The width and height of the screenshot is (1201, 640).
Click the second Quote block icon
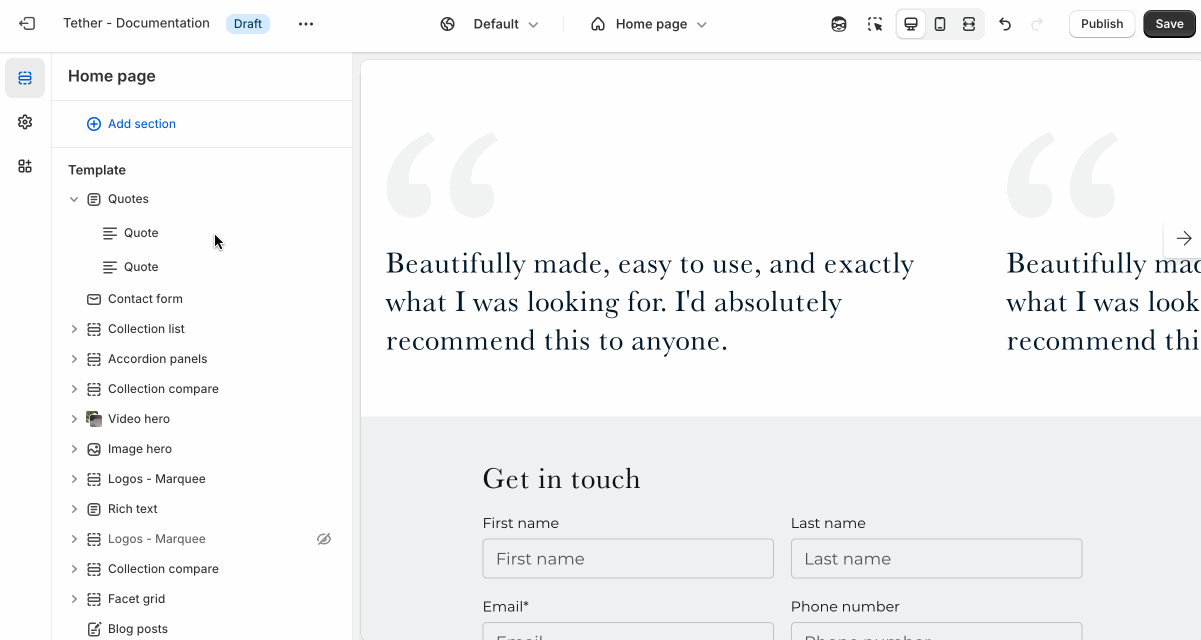110,267
